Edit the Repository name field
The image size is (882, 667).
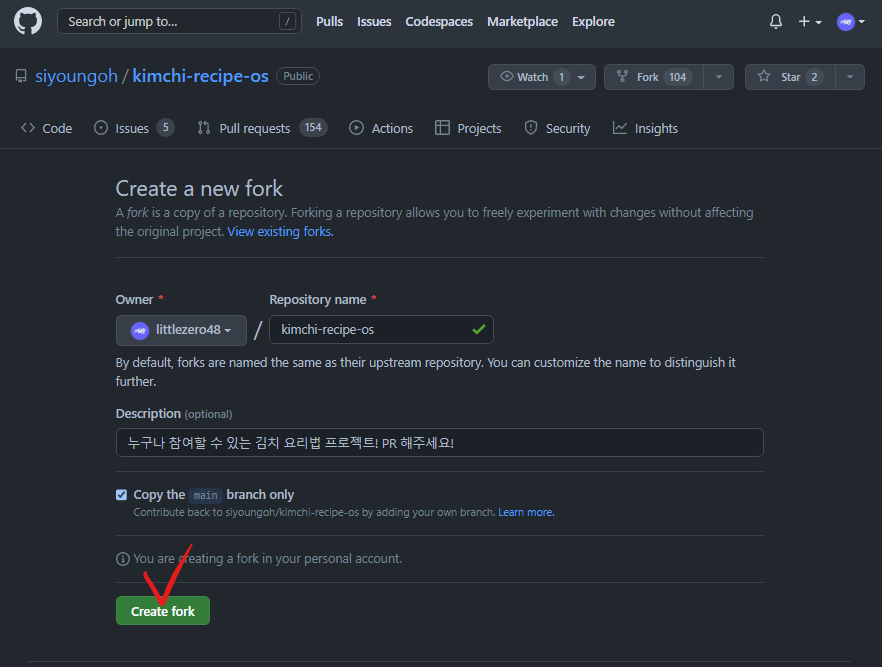pyautogui.click(x=381, y=330)
